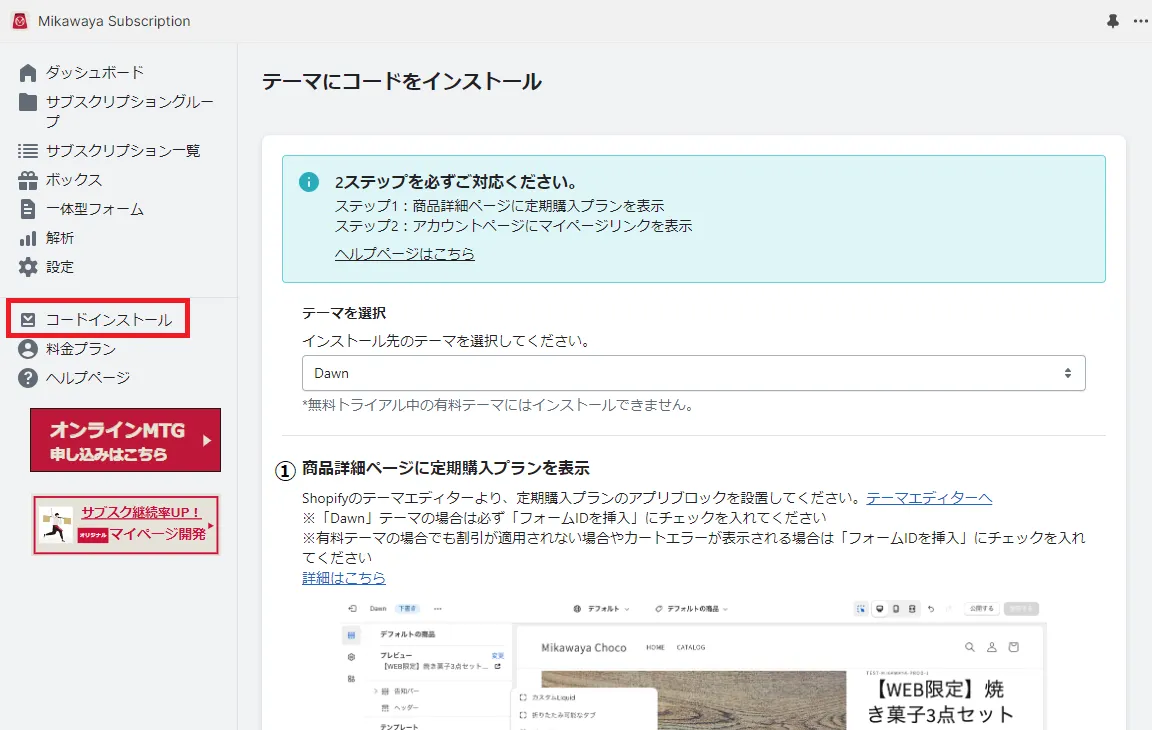This screenshot has height=730, width=1152.
Task: Go to サブスクリプション一覧 page
Action: click(x=123, y=151)
